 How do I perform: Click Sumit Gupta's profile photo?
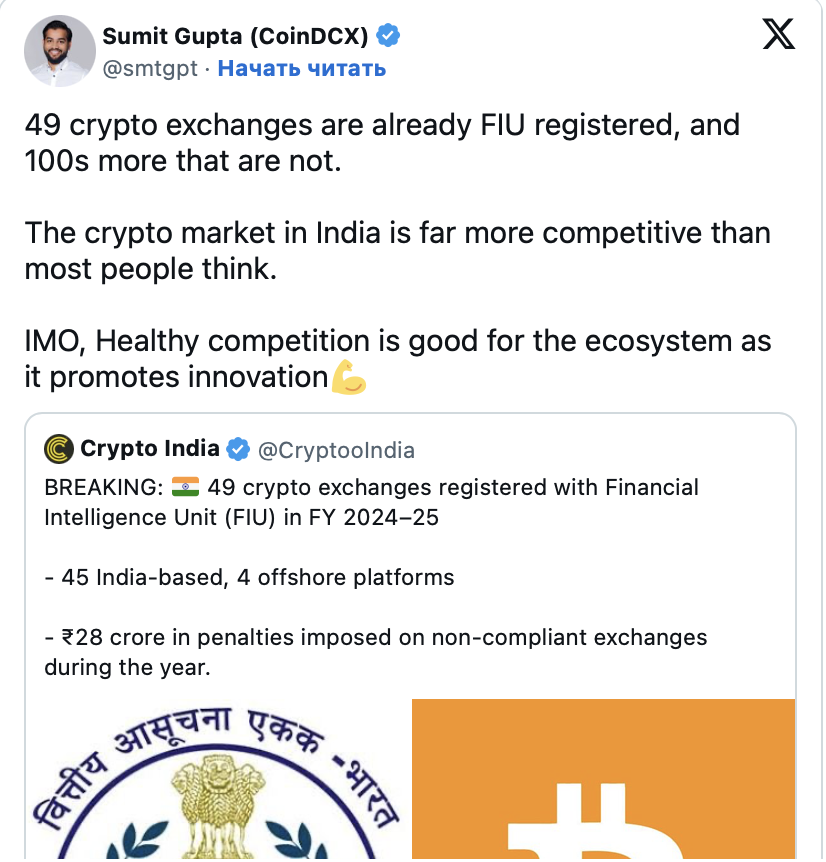(57, 51)
